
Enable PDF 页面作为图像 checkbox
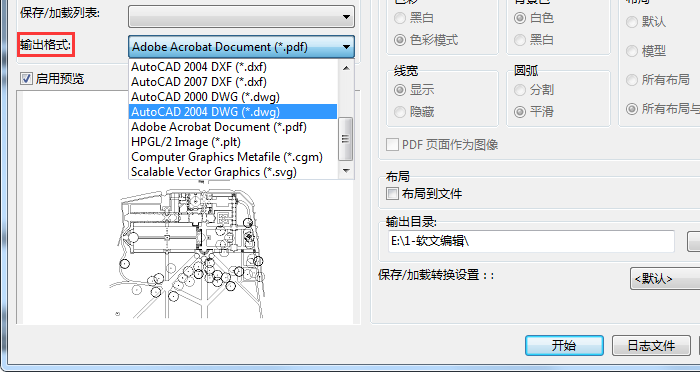tap(392, 145)
